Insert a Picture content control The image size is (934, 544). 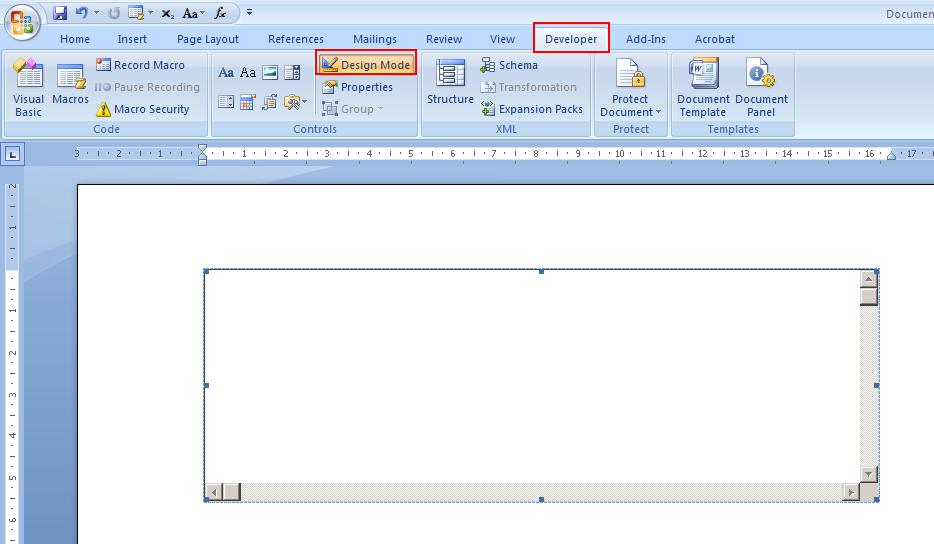click(270, 73)
